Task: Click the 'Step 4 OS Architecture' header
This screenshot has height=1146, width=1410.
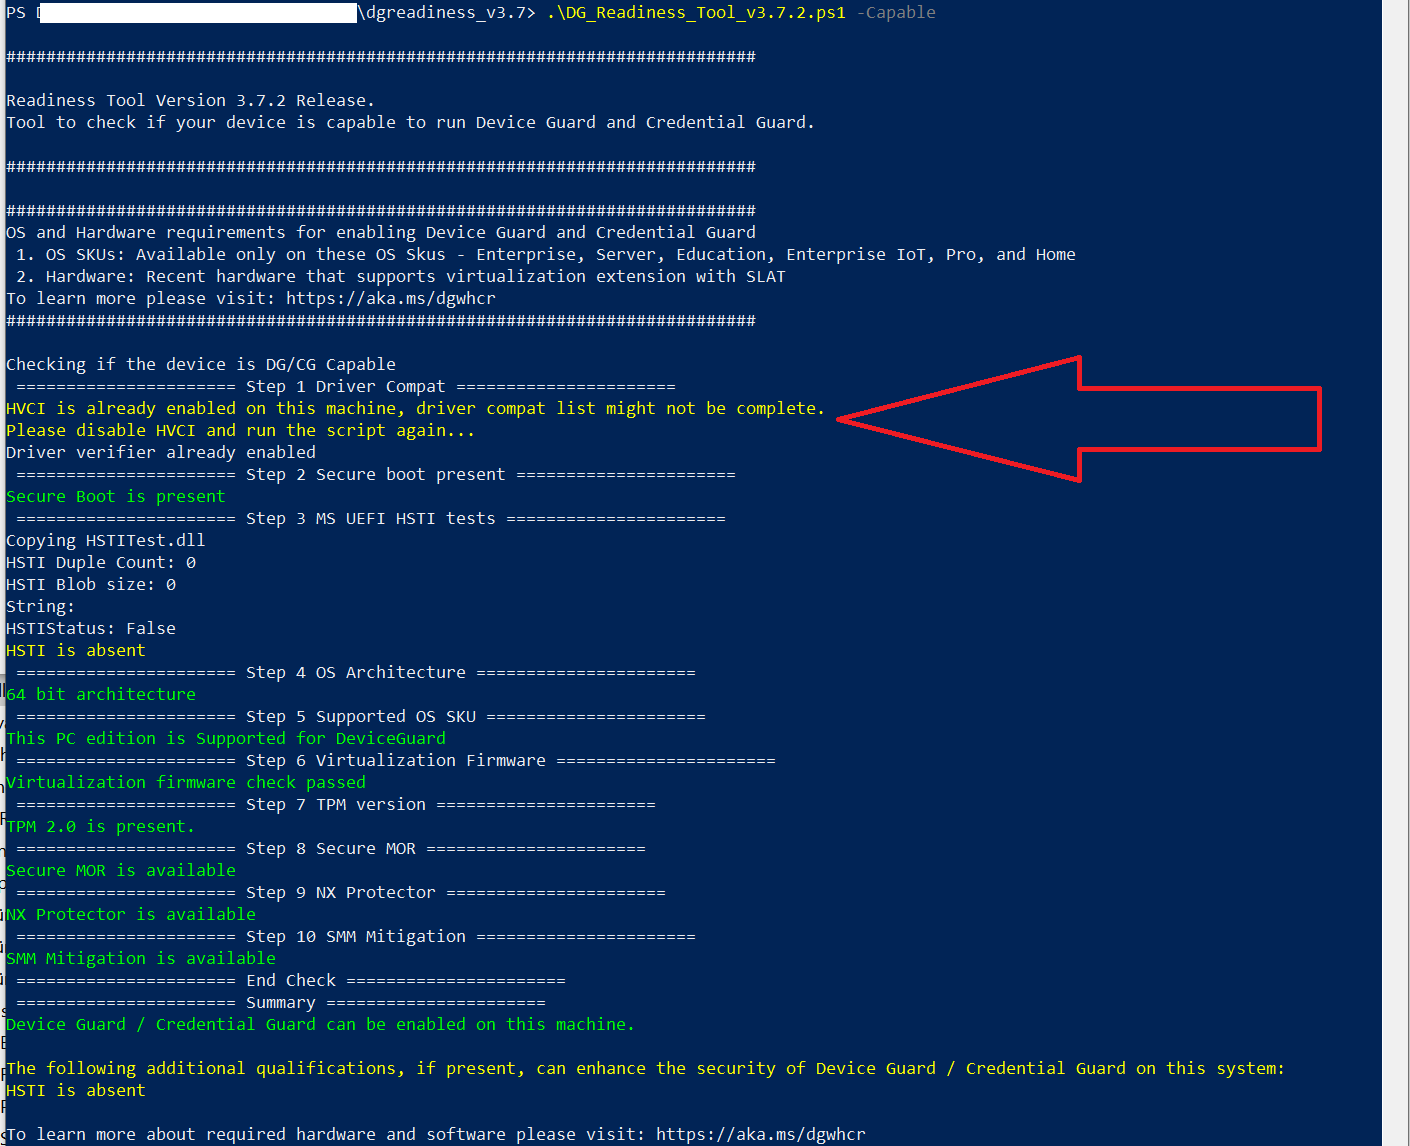Action: click(x=356, y=672)
